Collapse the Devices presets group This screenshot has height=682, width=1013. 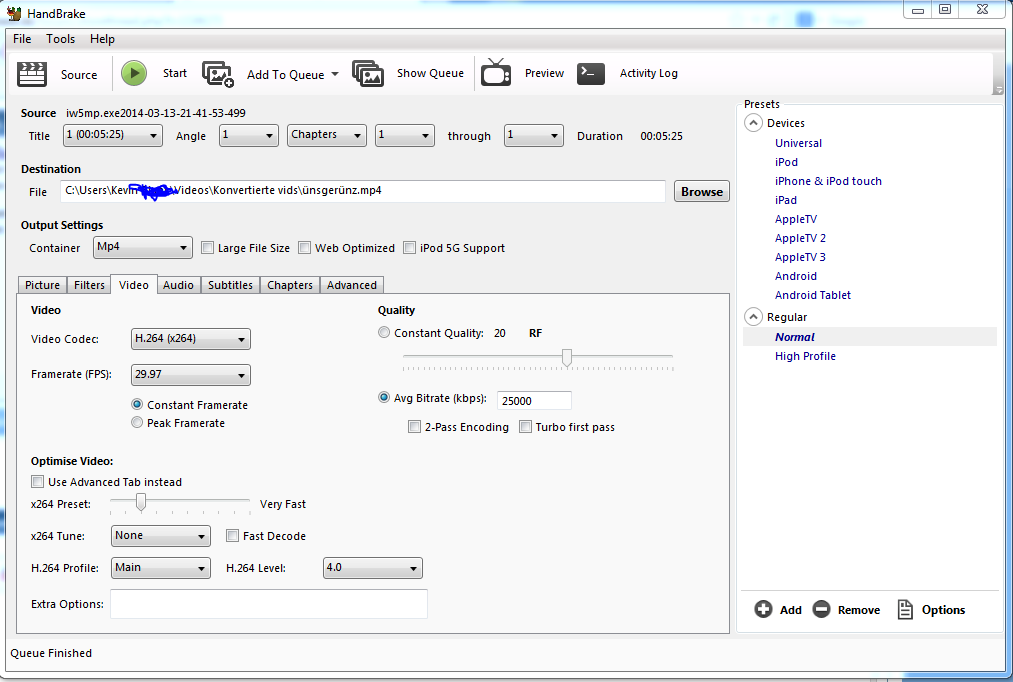point(753,123)
